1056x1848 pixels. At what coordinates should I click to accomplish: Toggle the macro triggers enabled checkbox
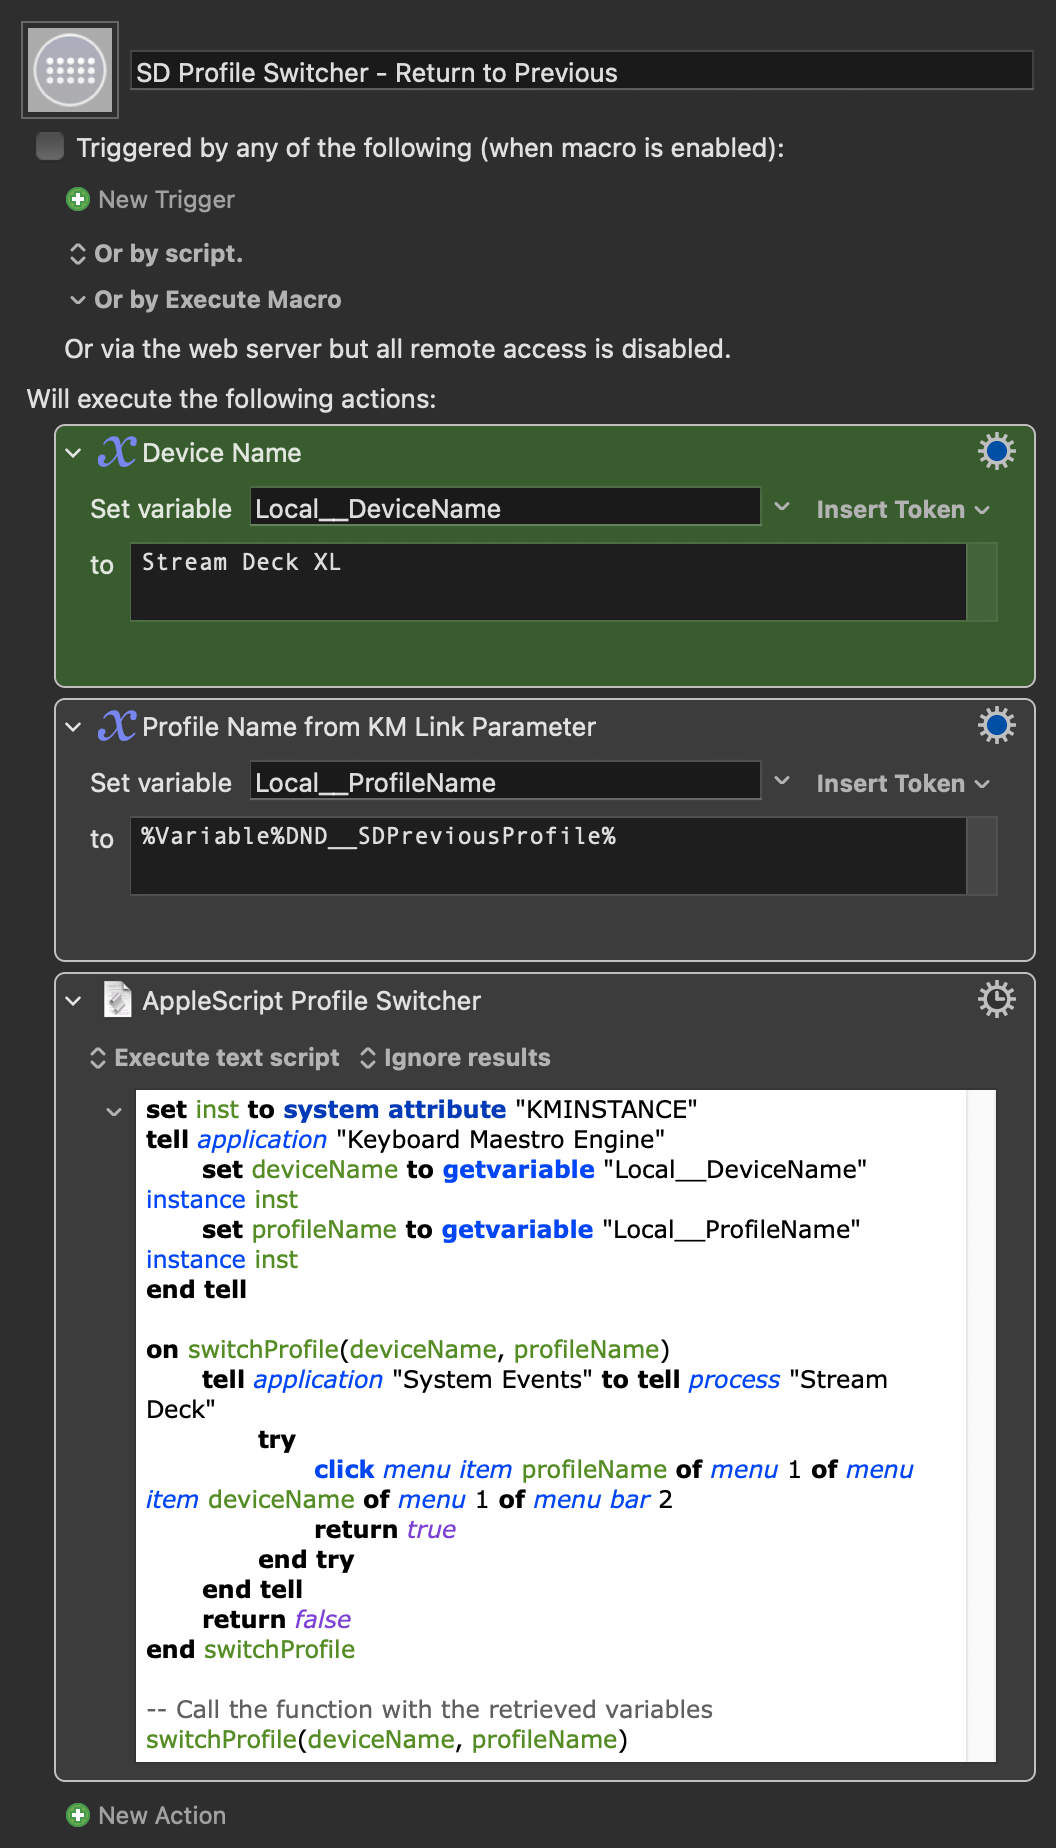(50, 147)
